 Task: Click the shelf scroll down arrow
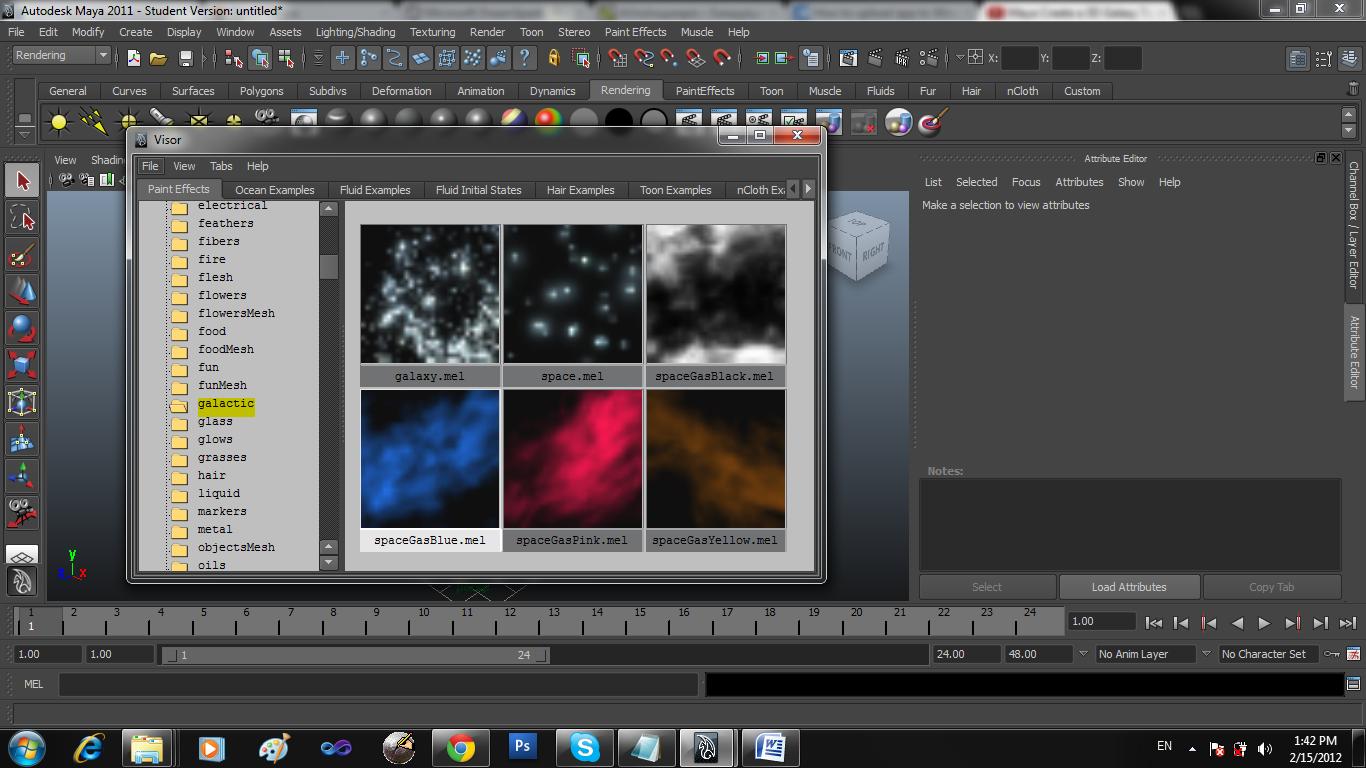[x=1348, y=130]
